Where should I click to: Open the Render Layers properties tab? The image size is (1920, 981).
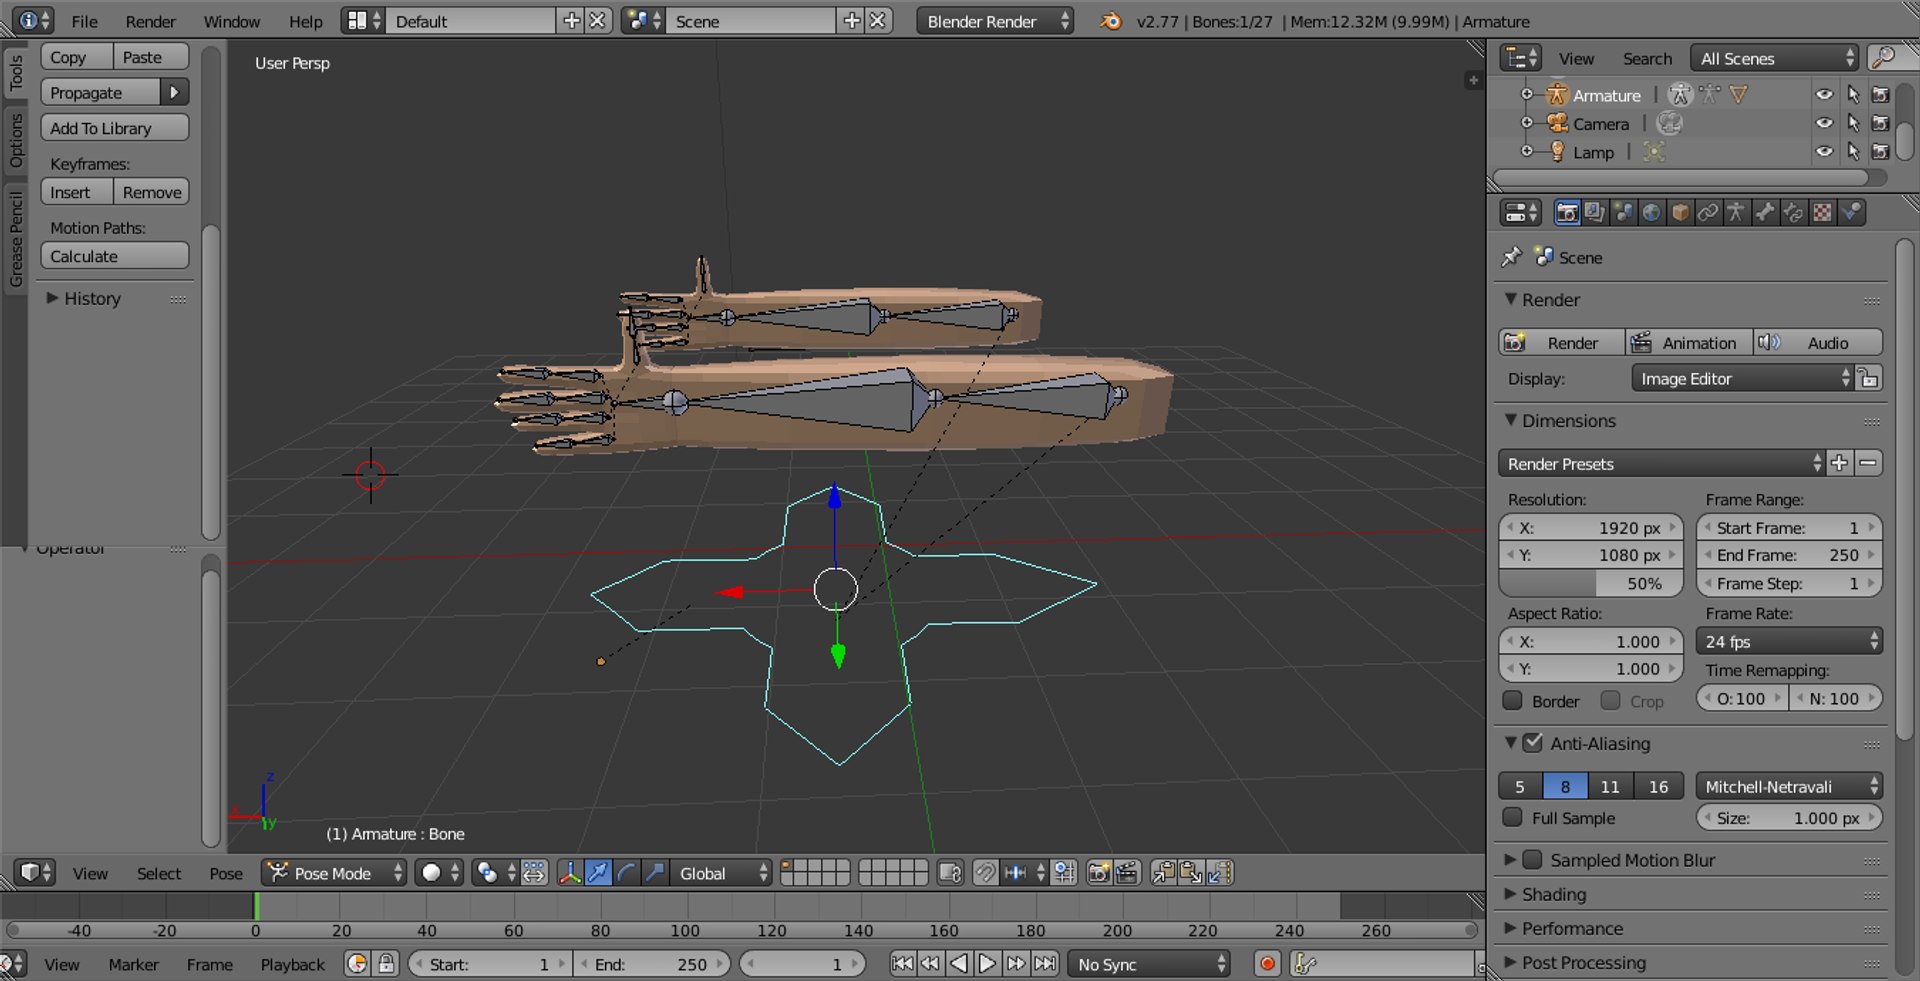1595,212
